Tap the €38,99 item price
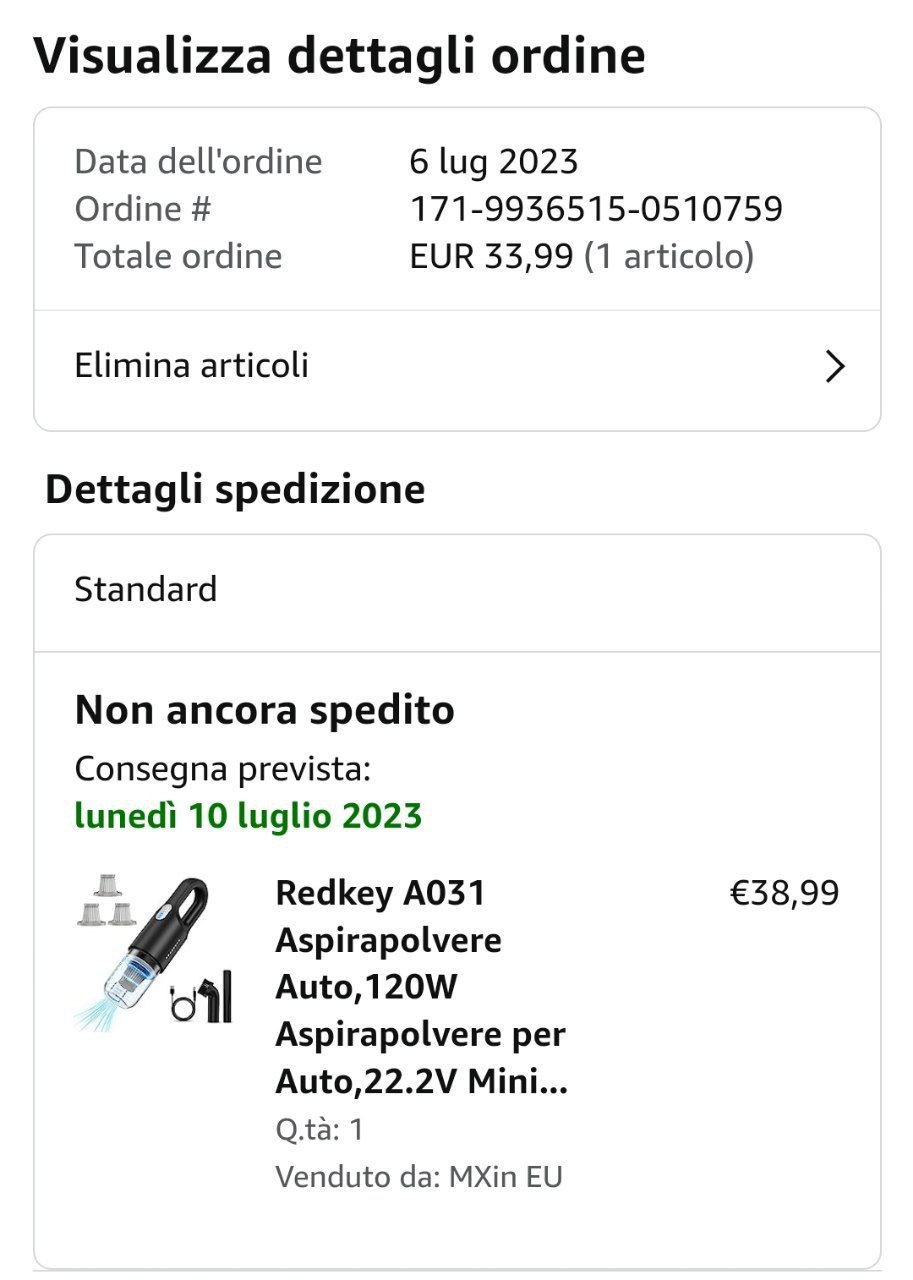 [x=784, y=893]
